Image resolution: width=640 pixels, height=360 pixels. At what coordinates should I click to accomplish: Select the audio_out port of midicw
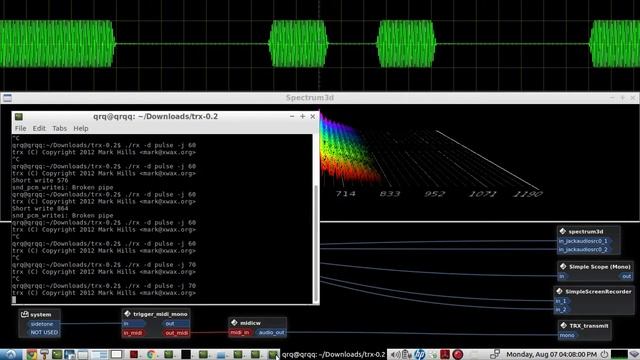coord(271,332)
